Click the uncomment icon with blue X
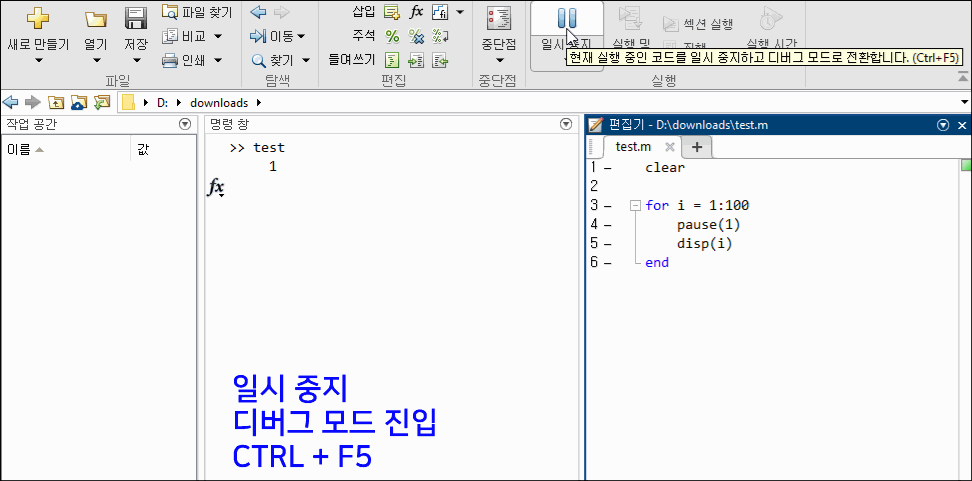This screenshot has width=972, height=481. point(417,36)
